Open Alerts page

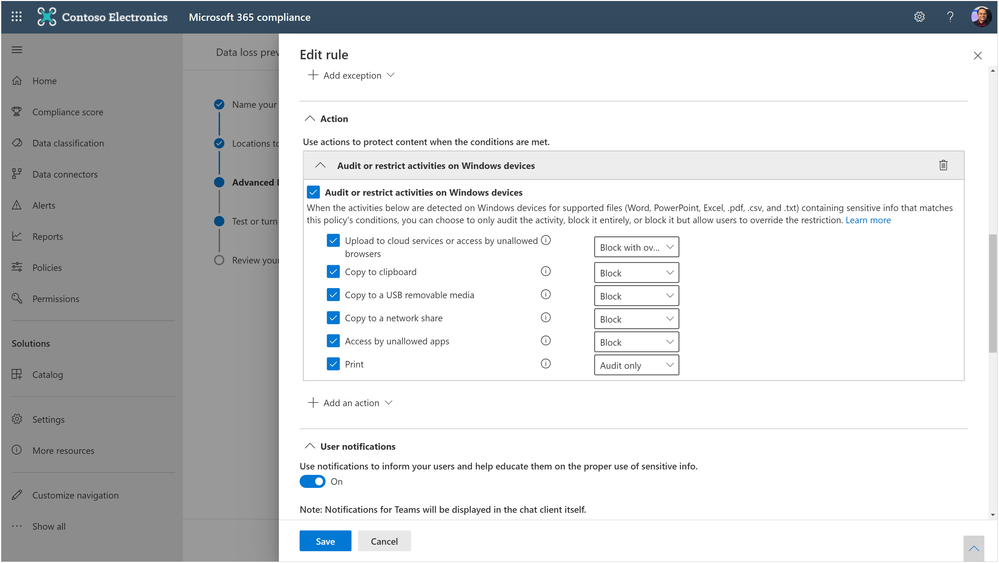[44, 205]
